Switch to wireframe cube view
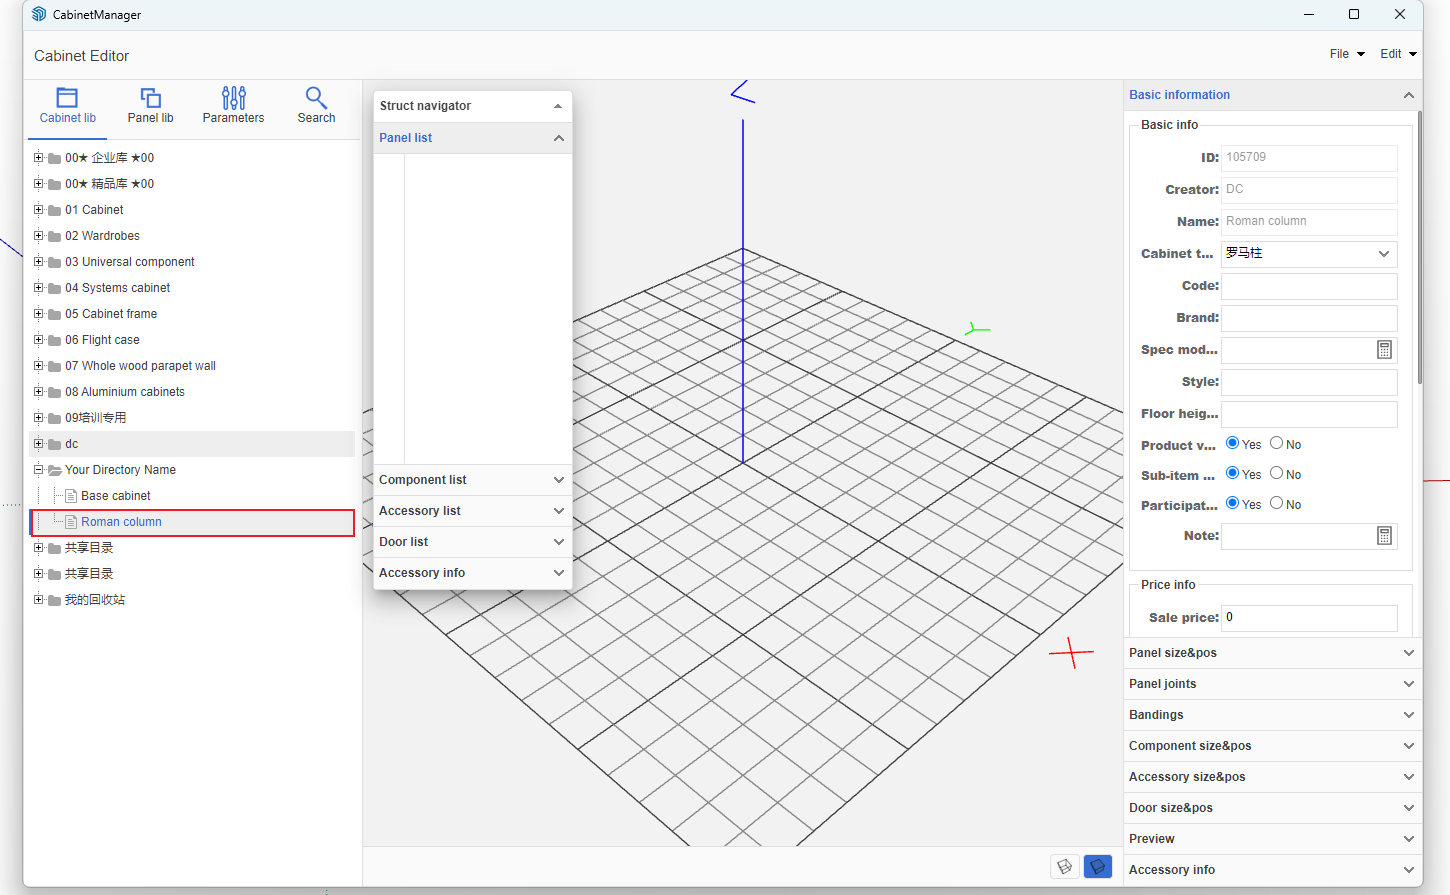 coord(1064,866)
